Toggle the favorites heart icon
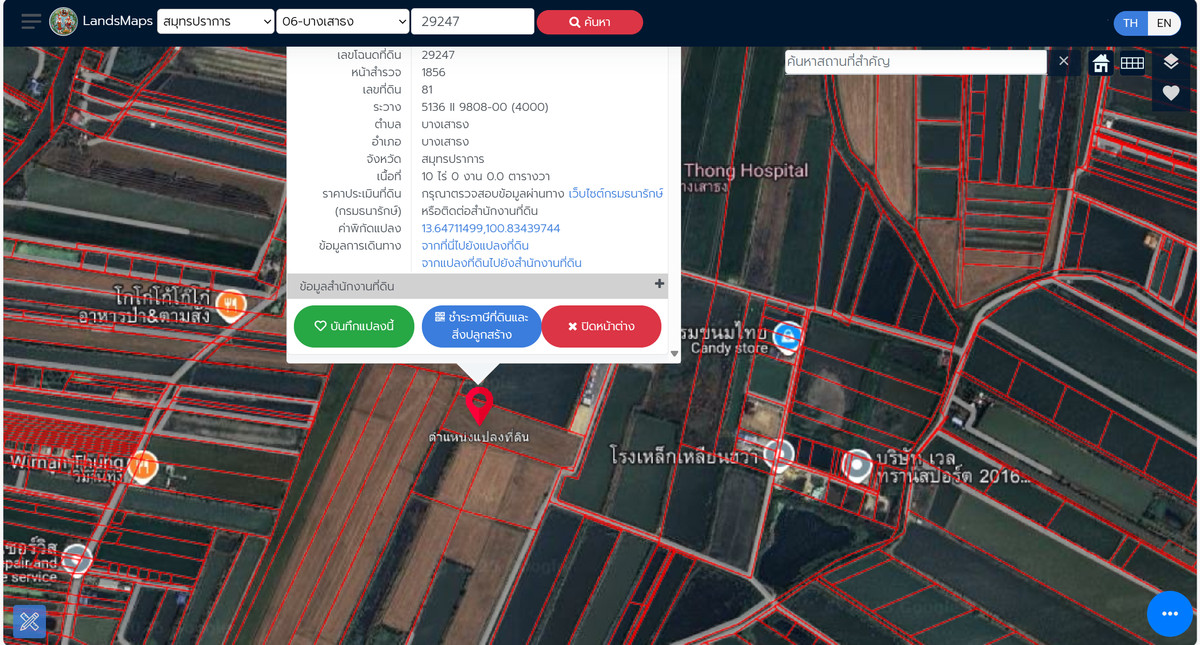This screenshot has width=1200, height=645. [x=1171, y=94]
